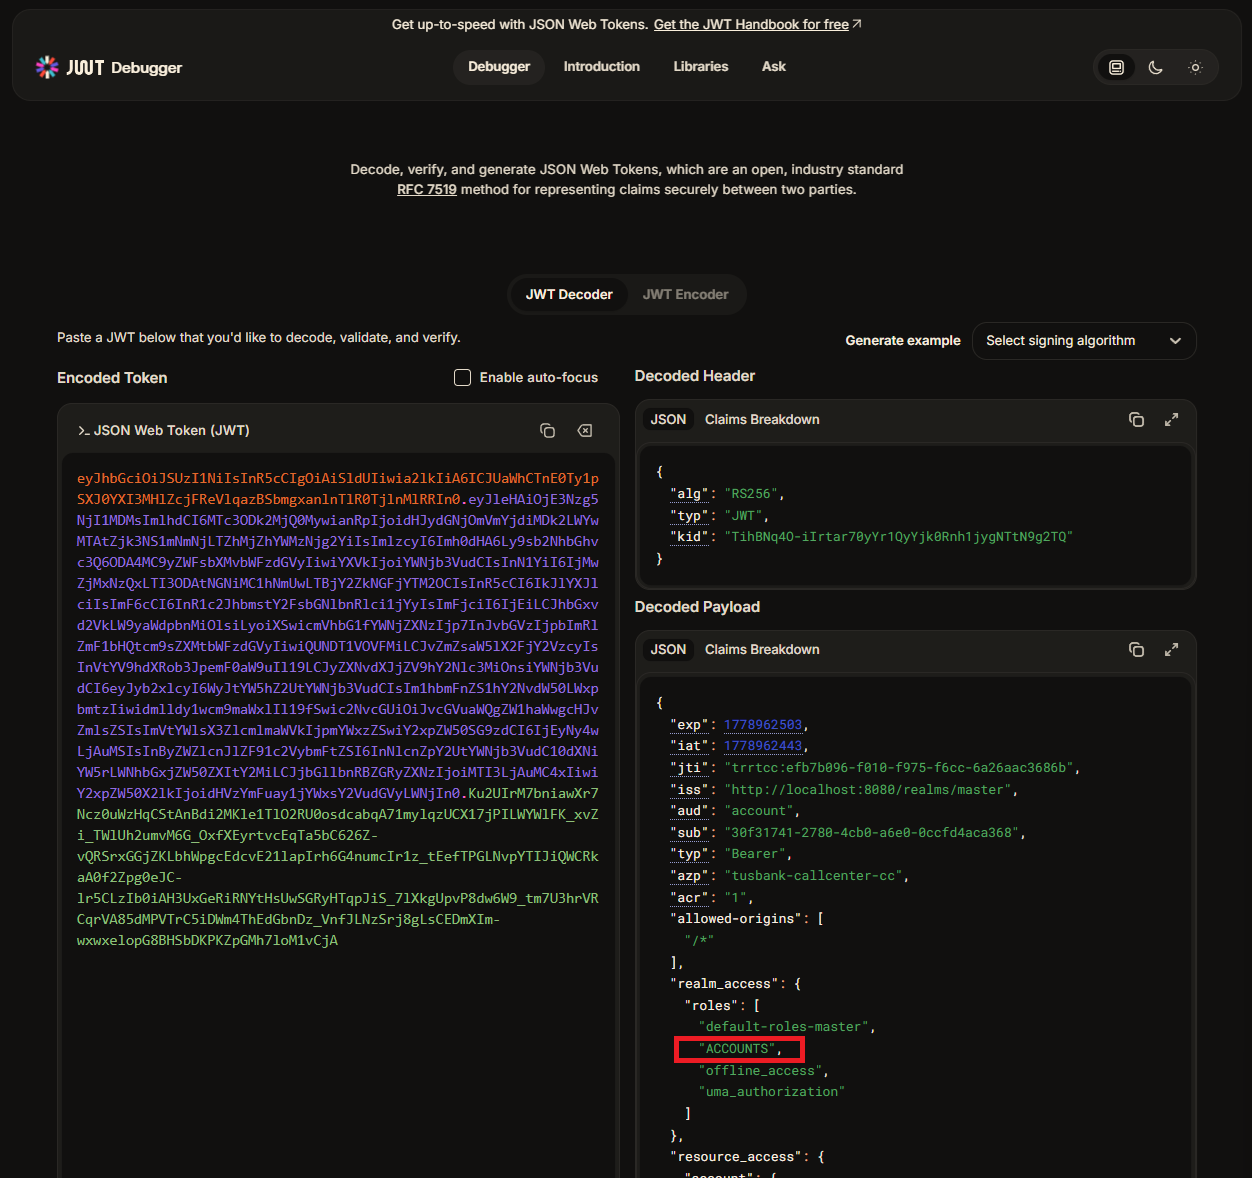This screenshot has height=1178, width=1252.
Task: Open the Libraries nav item
Action: [700, 67]
